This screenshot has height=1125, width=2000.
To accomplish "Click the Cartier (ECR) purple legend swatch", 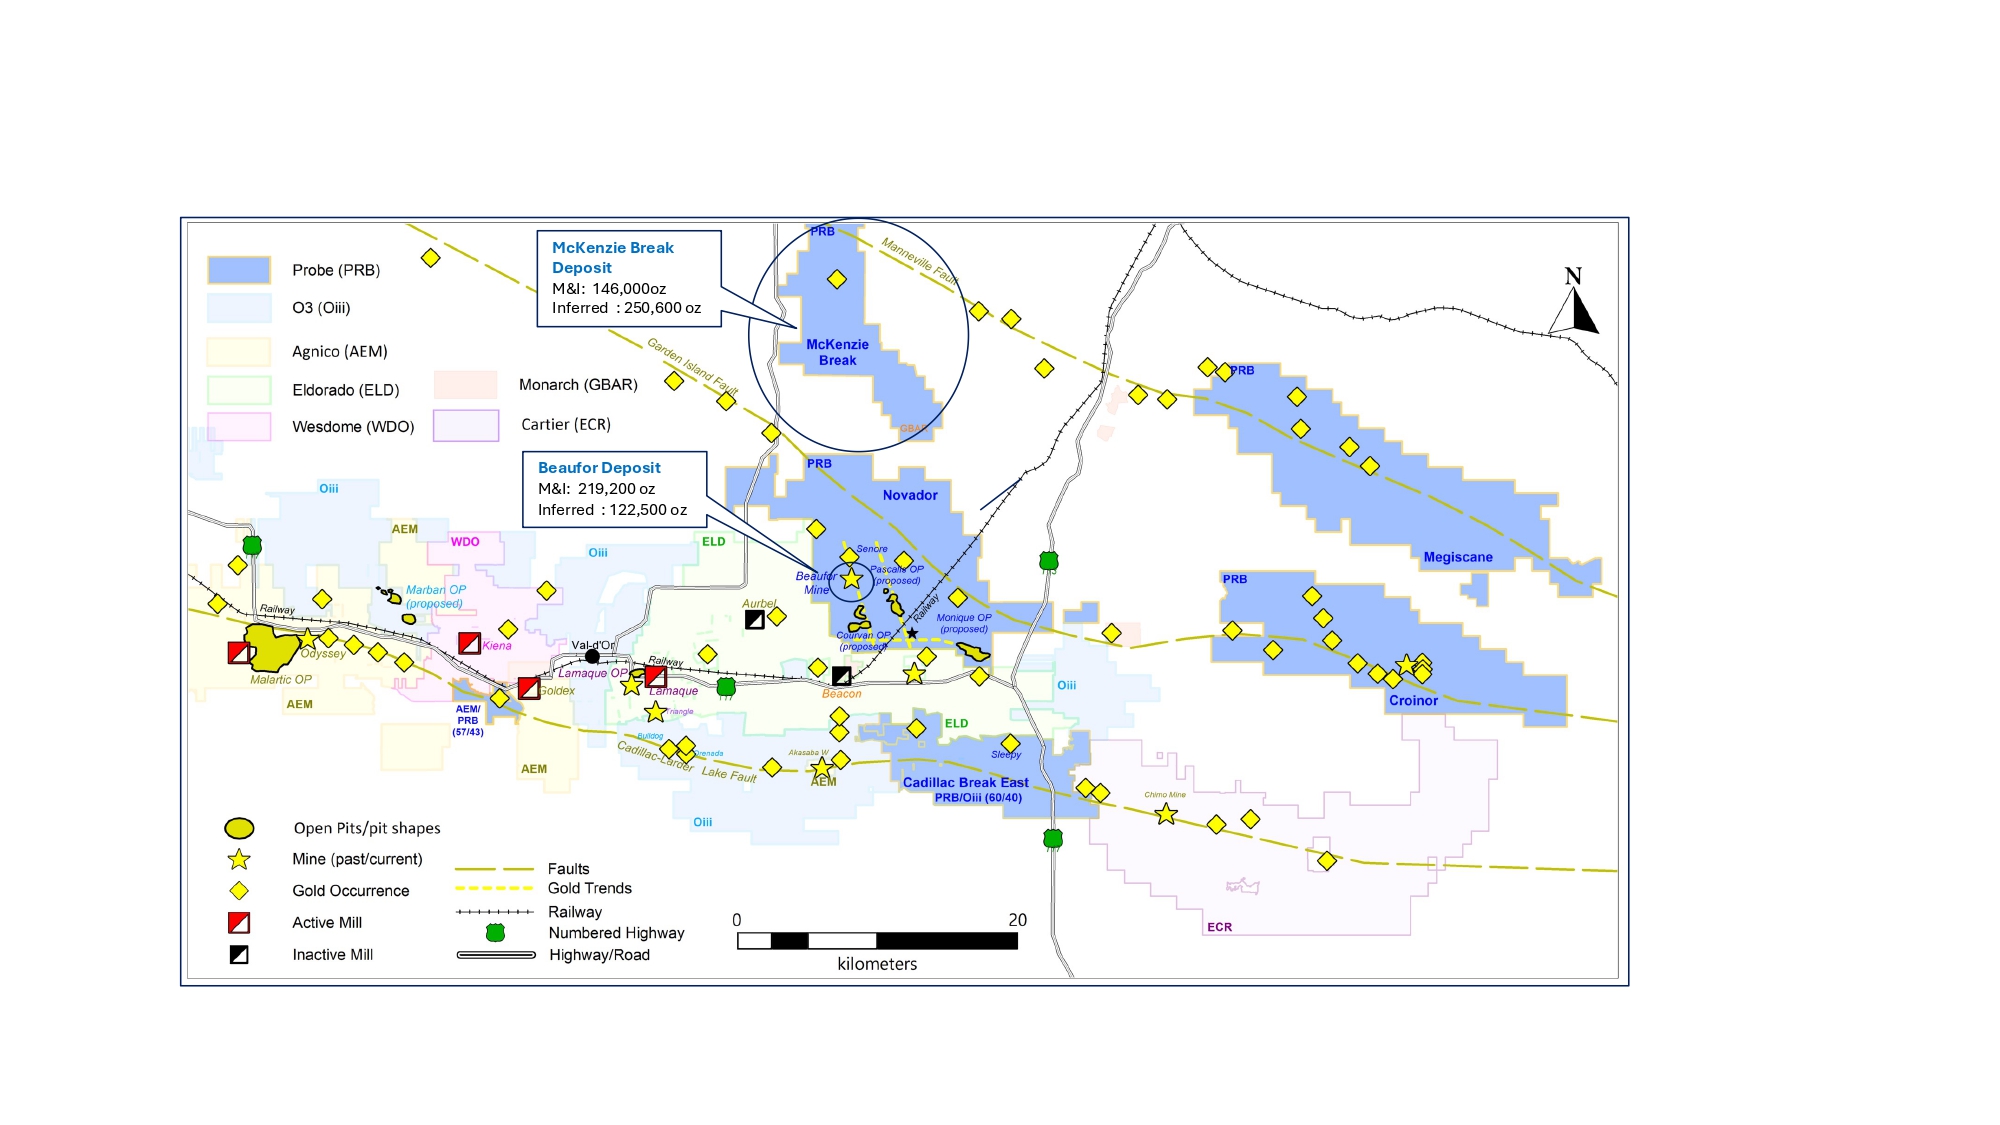I will click(x=466, y=425).
